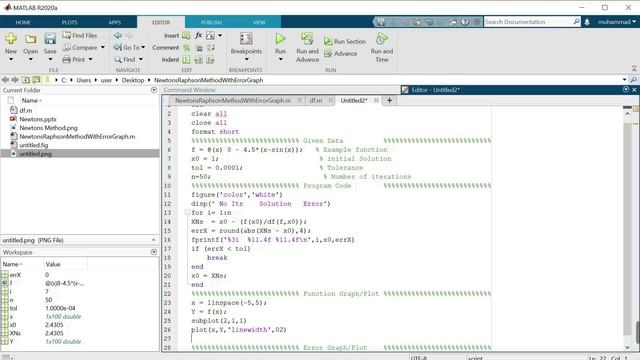Collapse the untitled.png details panel

[x=153, y=240]
